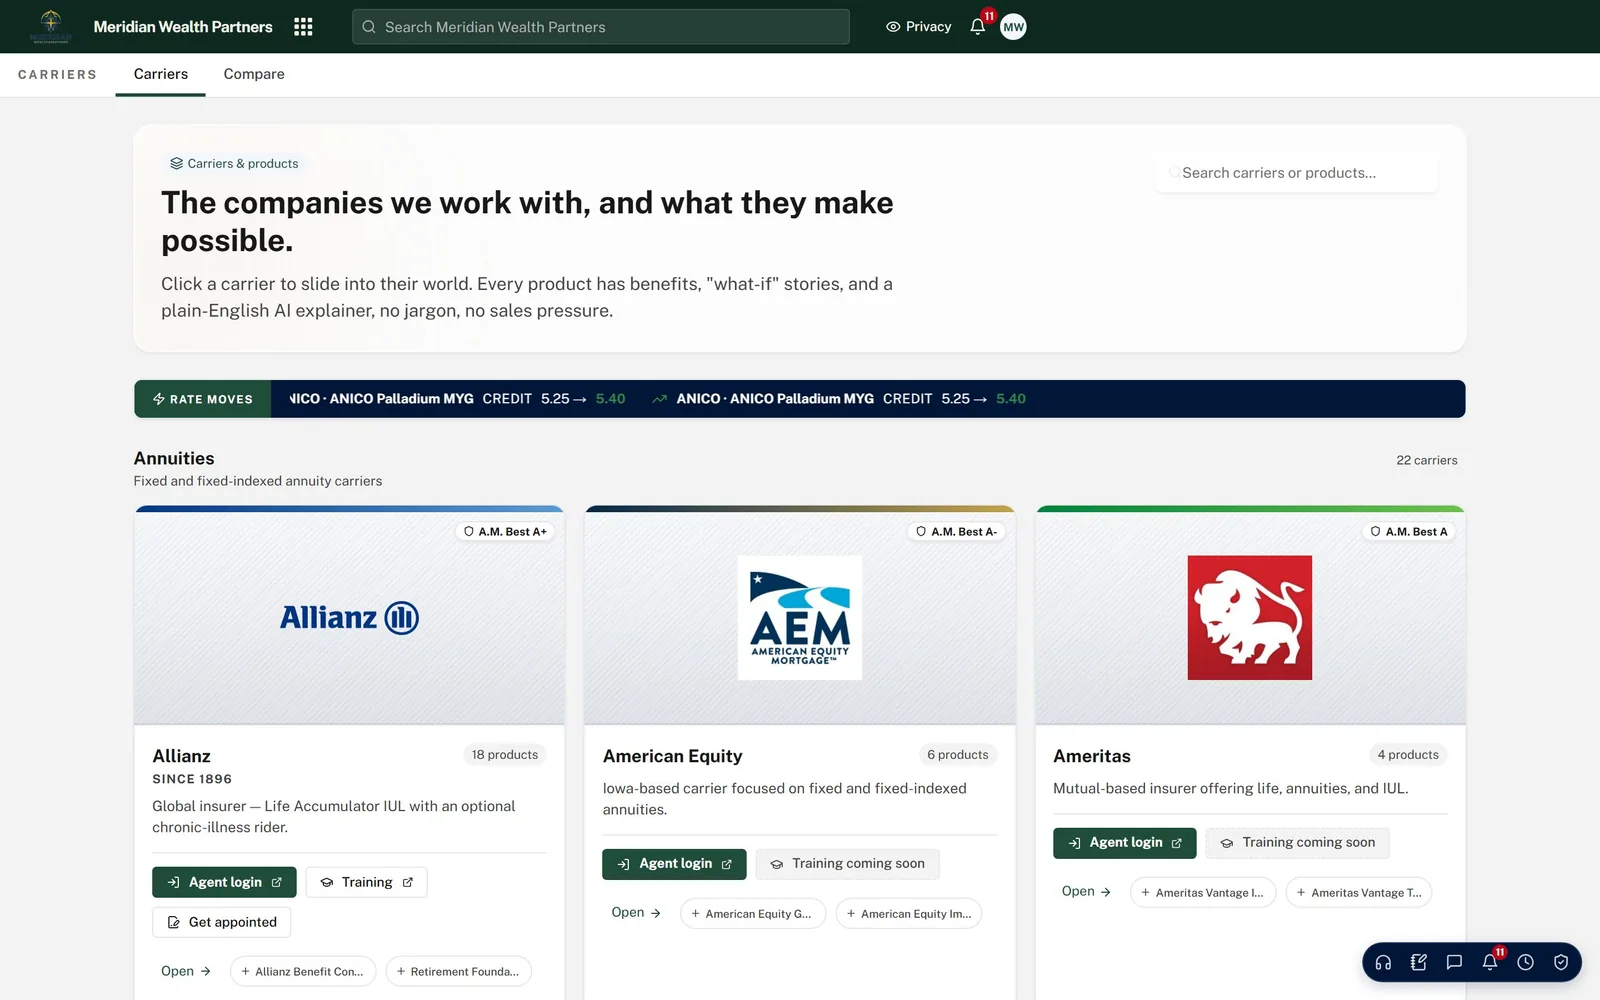Expand the Allianz Benefit Con... product chip
Viewport: 1600px width, 1000px height.
303,972
